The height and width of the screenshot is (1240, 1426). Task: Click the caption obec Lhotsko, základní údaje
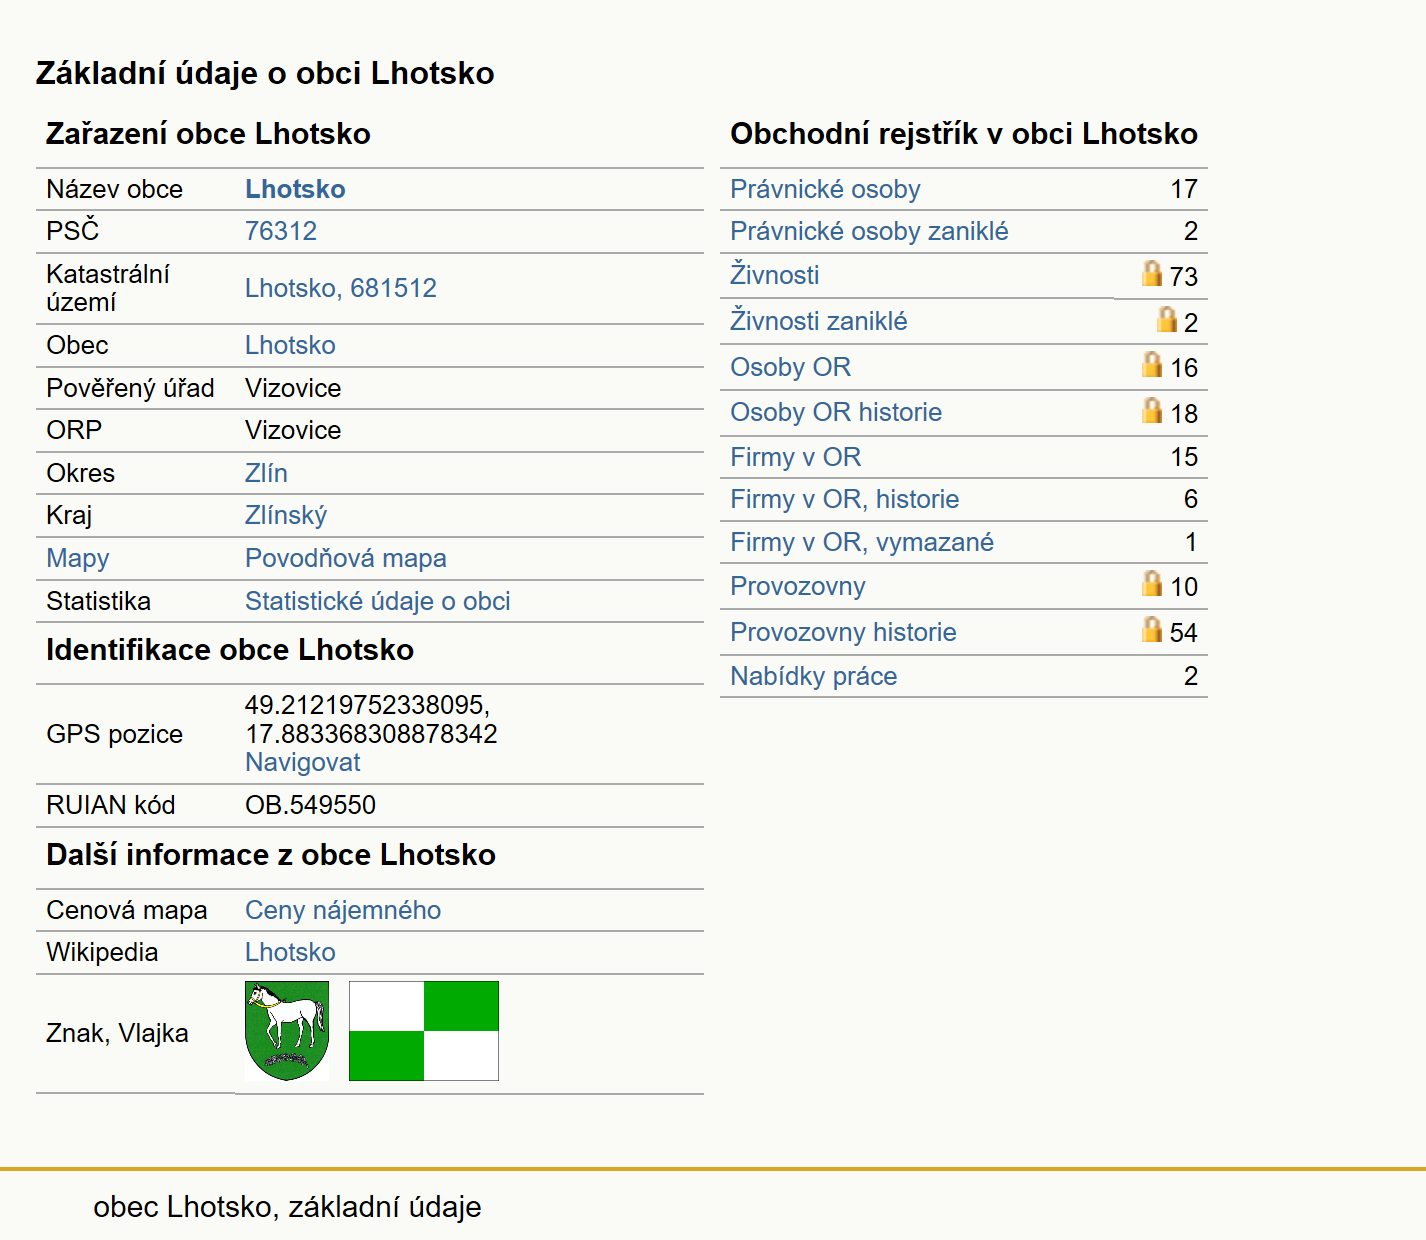point(287,1207)
